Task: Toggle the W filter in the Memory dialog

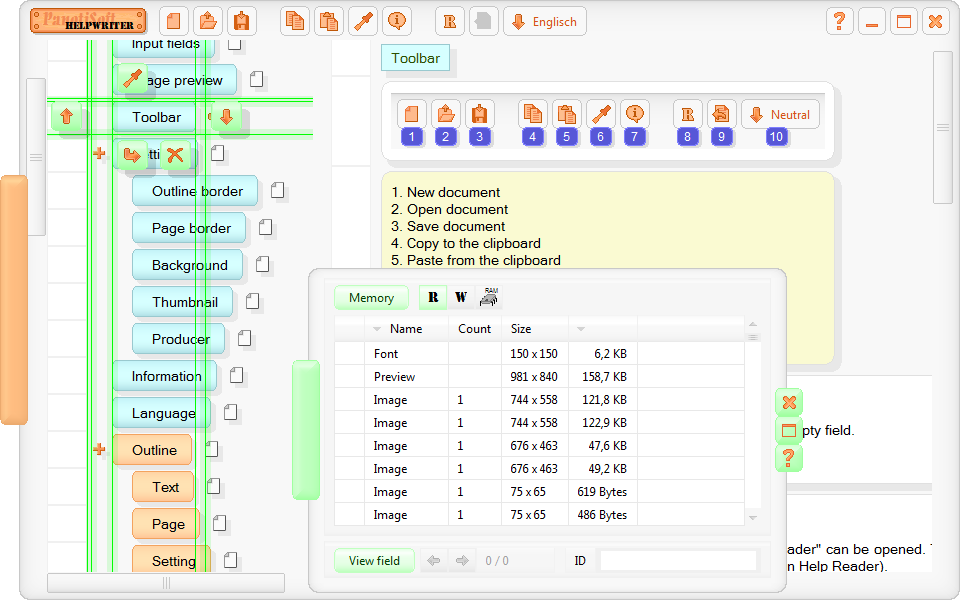Action: pos(460,296)
